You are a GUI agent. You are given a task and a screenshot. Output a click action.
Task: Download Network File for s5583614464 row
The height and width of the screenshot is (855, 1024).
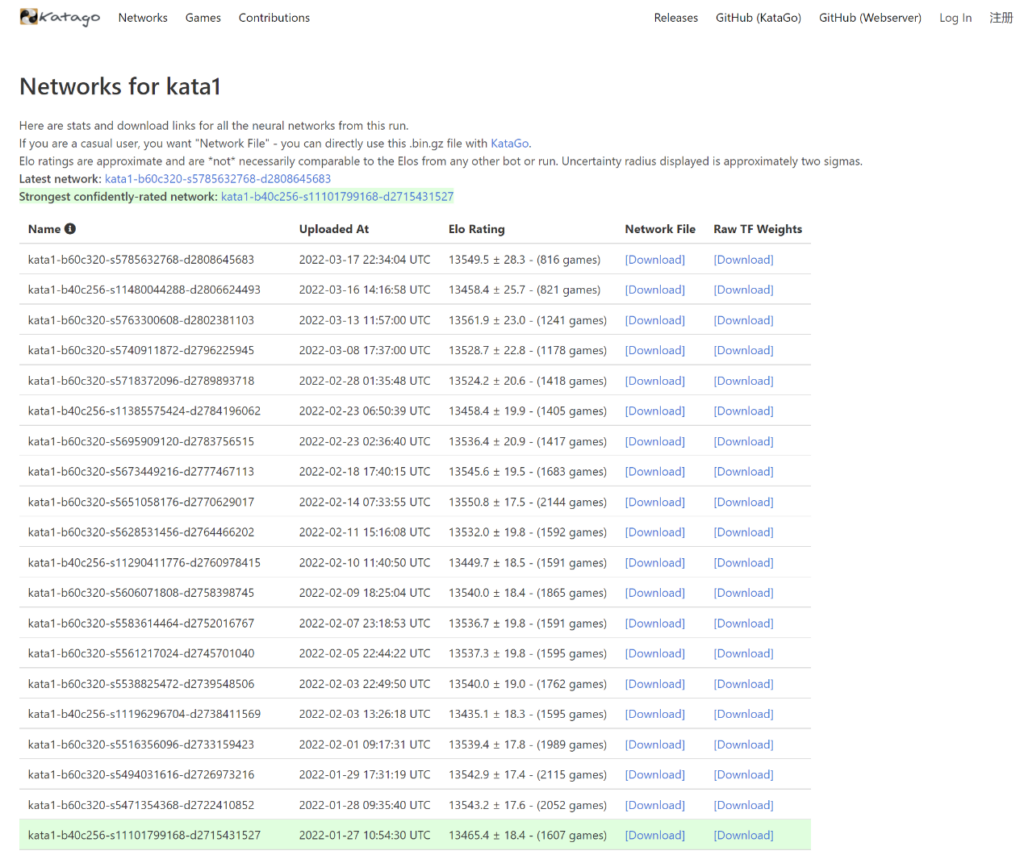(655, 623)
